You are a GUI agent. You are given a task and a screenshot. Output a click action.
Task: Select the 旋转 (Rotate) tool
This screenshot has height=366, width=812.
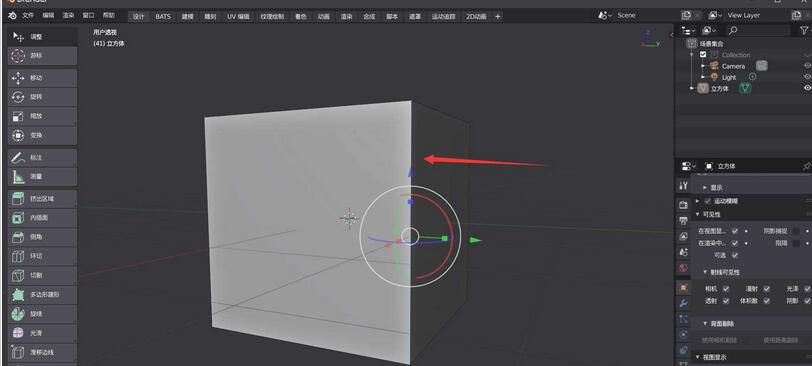pos(42,97)
